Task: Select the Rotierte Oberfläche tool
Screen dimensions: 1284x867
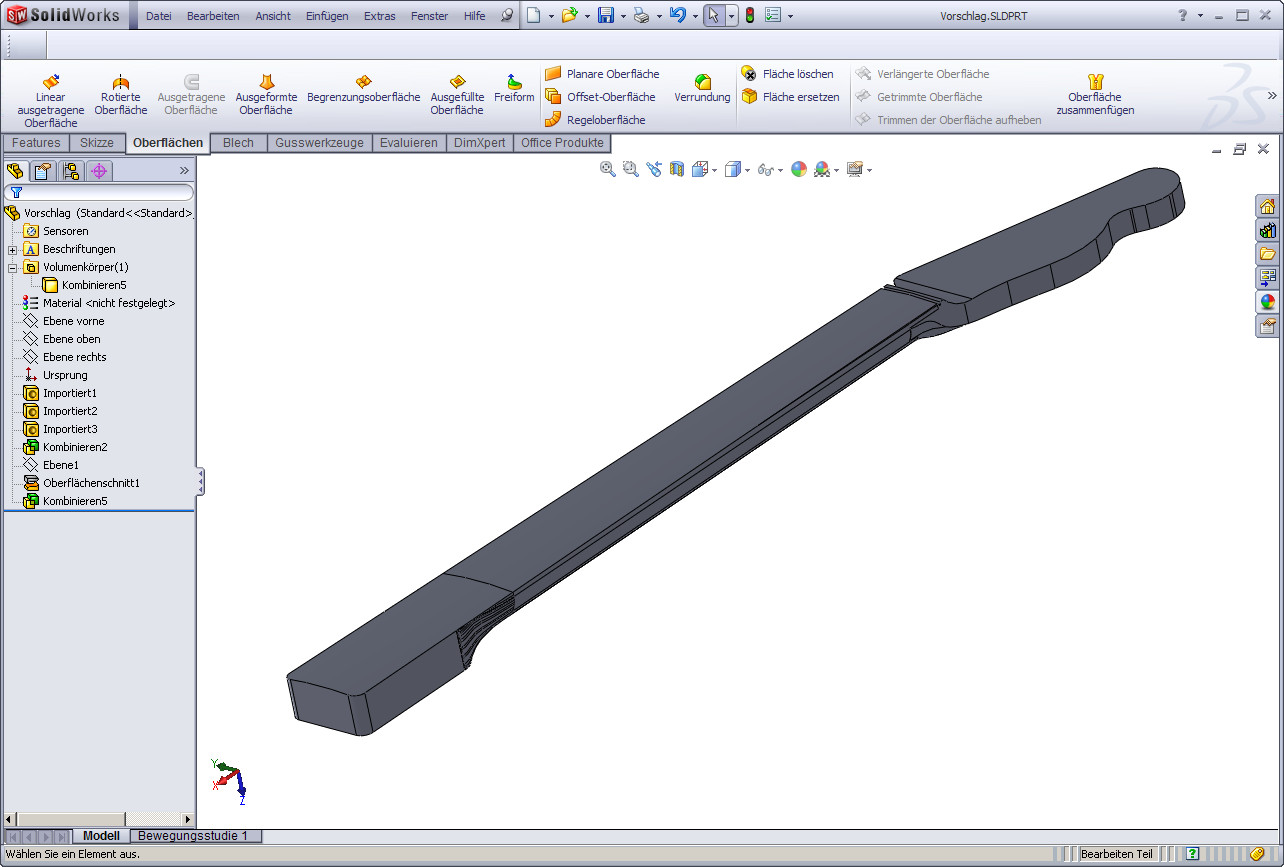Action: pos(121,95)
